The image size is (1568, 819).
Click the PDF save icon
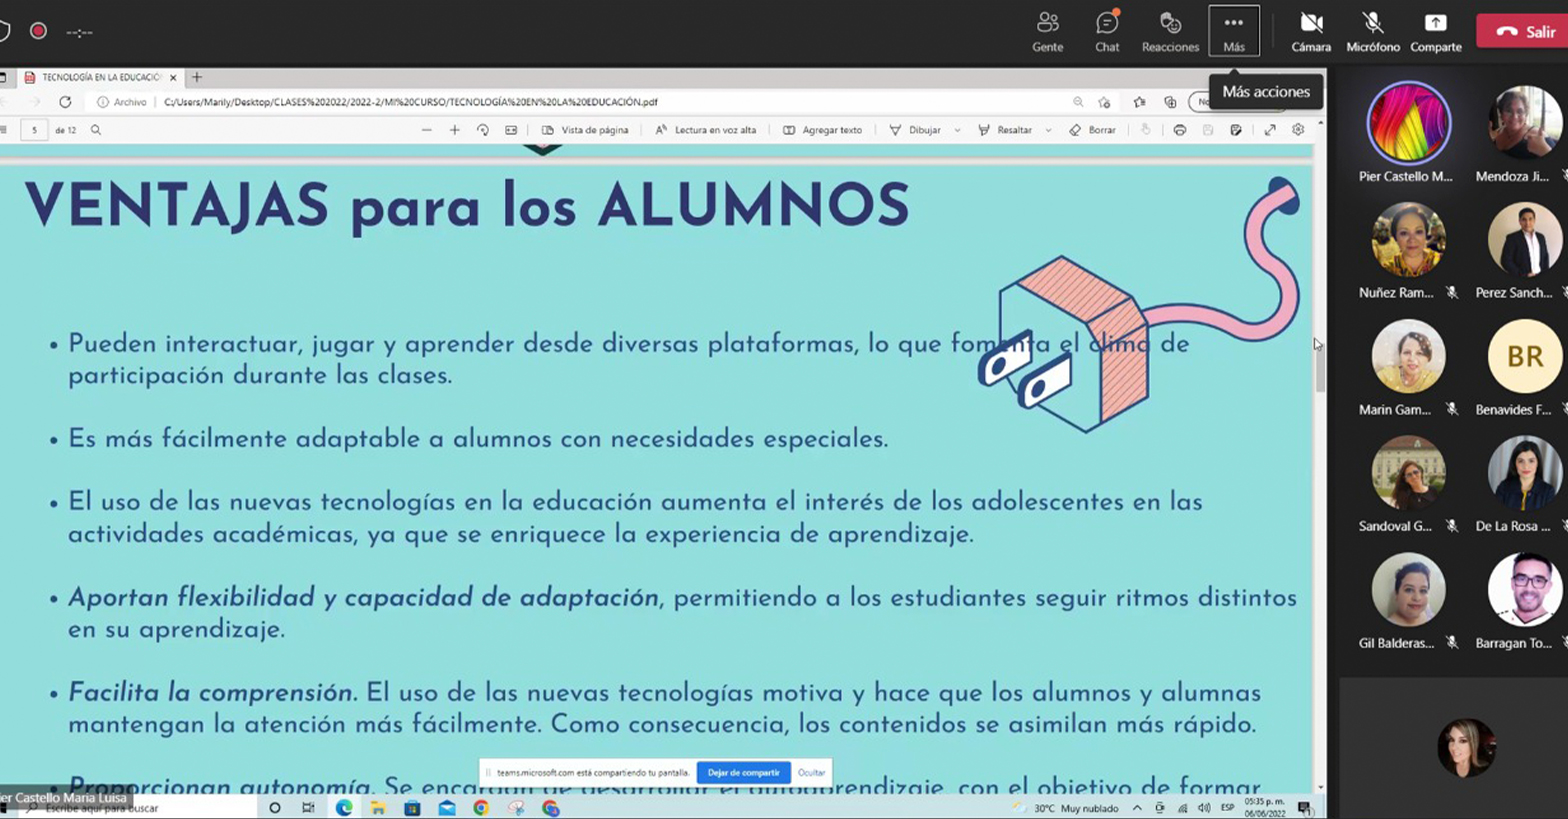point(1208,130)
